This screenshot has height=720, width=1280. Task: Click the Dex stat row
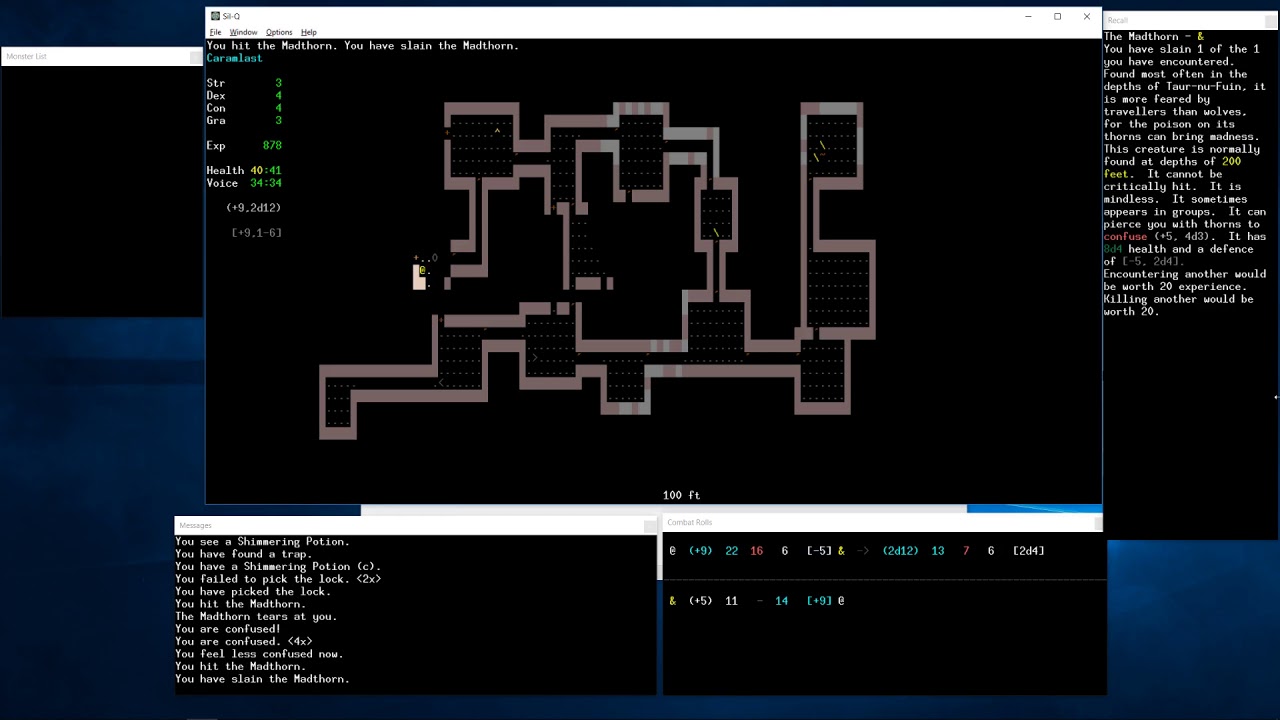[245, 96]
